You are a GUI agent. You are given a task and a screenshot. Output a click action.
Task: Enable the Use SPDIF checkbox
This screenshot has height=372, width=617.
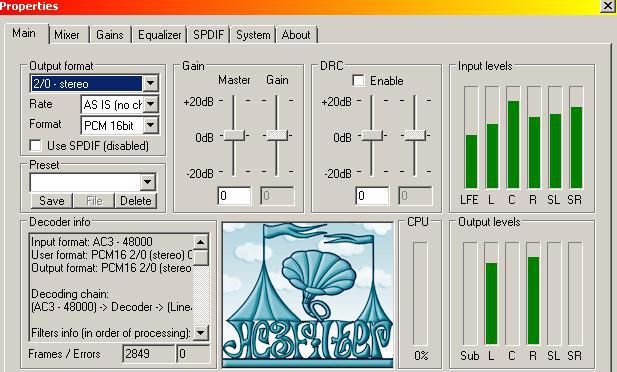coord(36,146)
